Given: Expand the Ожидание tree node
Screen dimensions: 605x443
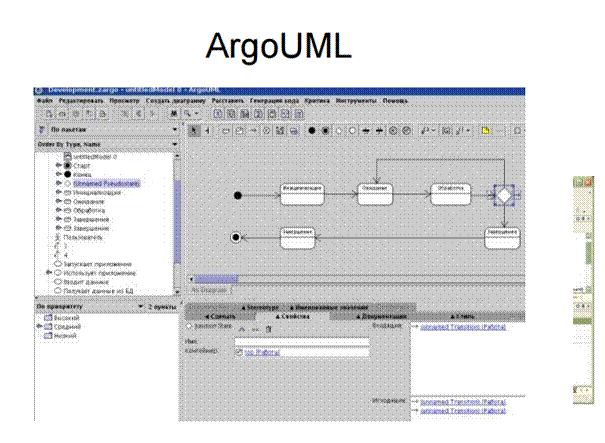Looking at the screenshot, I should click(58, 201).
